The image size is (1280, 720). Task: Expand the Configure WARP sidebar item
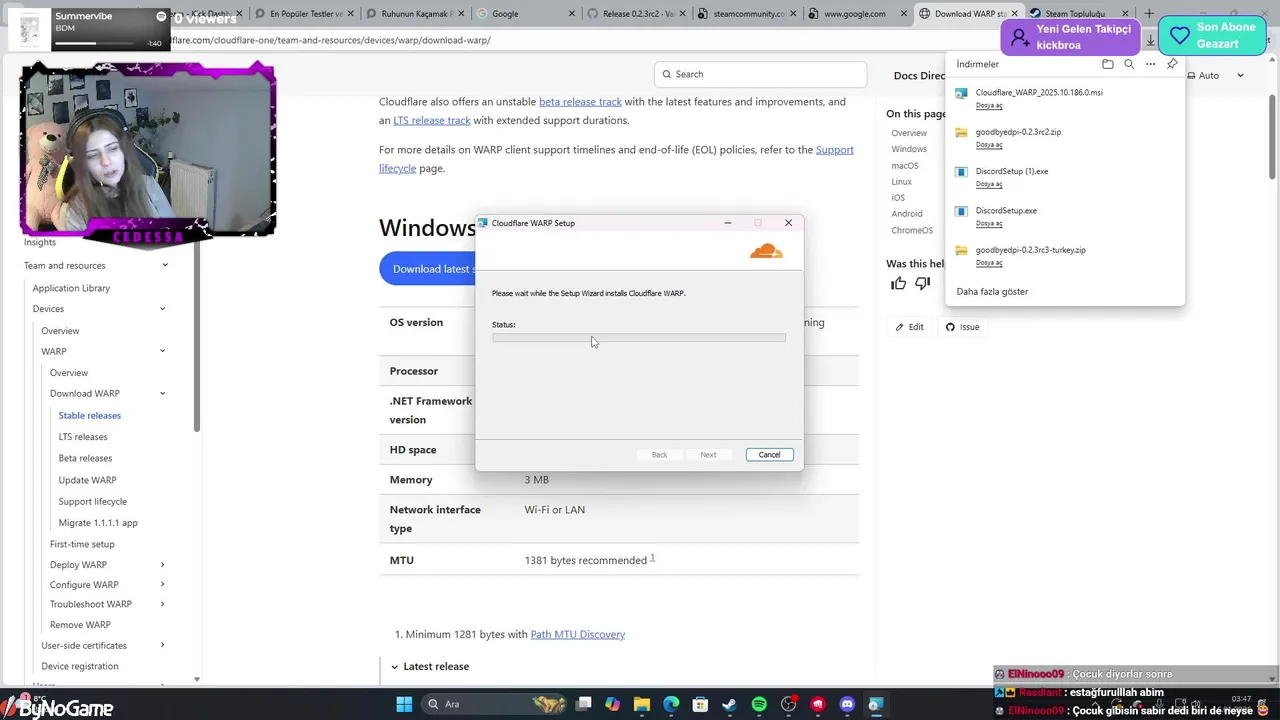(162, 584)
